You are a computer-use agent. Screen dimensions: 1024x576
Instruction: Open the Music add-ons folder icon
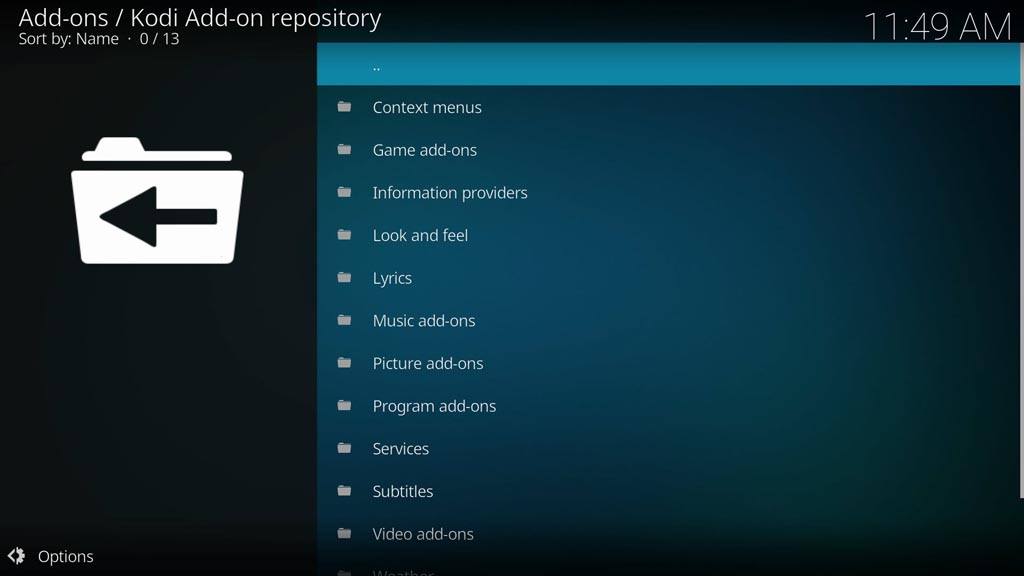344,320
